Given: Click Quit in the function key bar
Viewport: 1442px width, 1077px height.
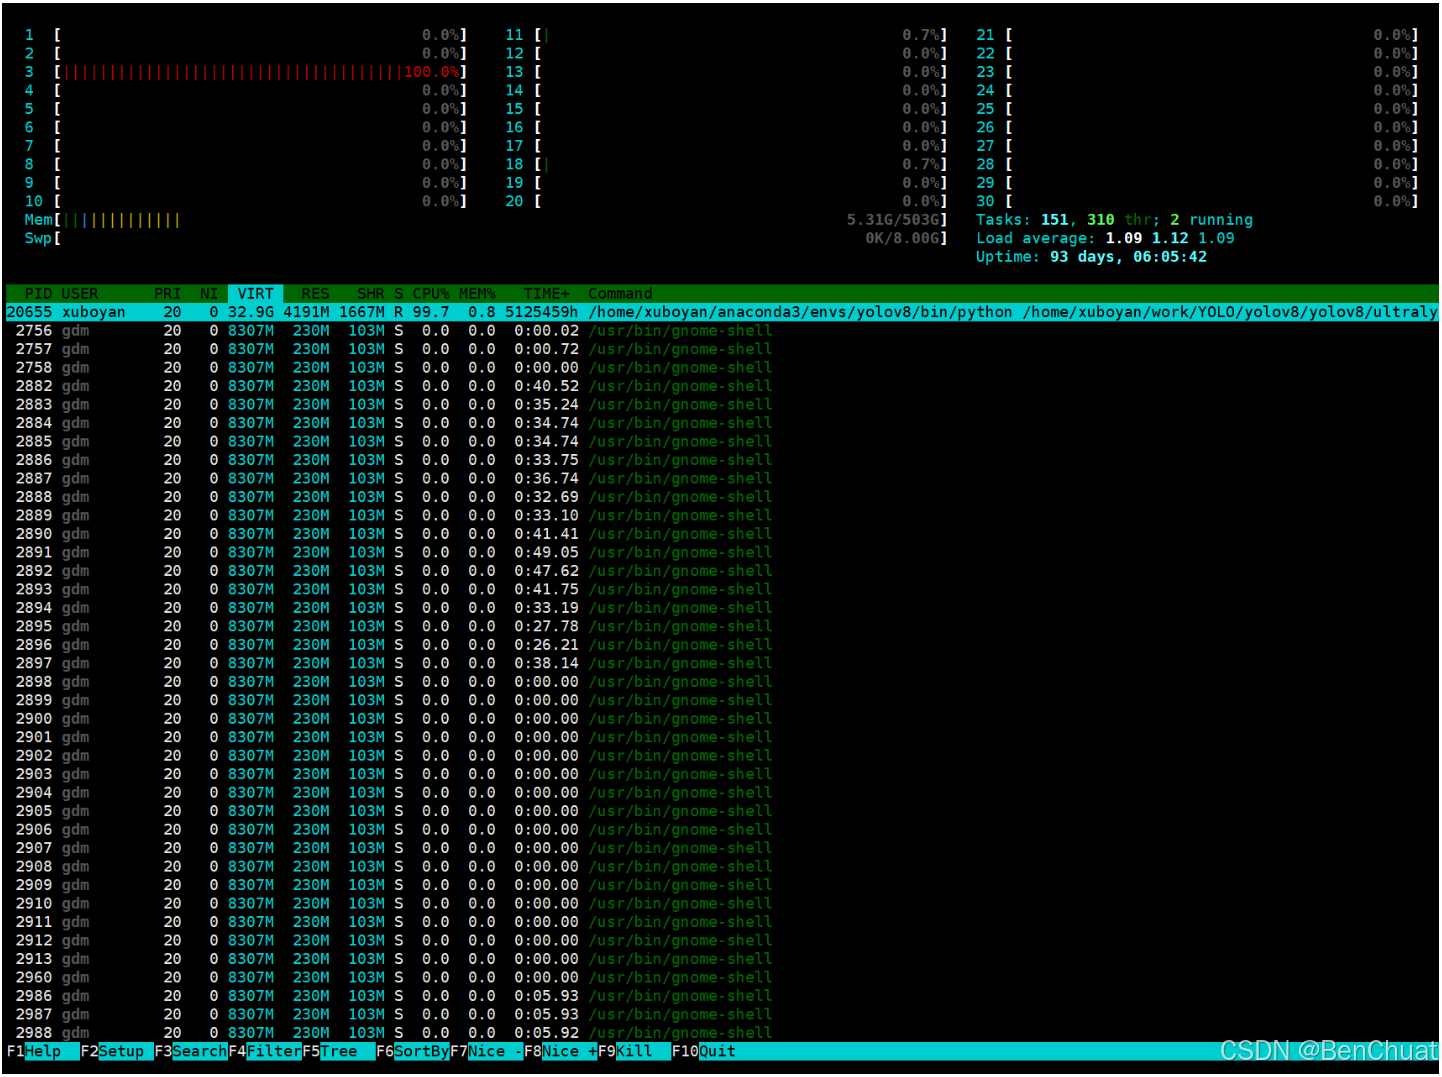Looking at the screenshot, I should click(704, 1051).
